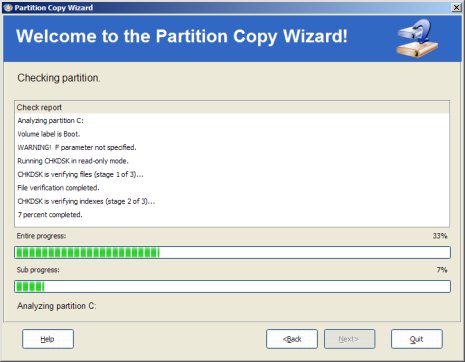Quit the Partition Copy Wizard
The width and height of the screenshot is (465, 362).
click(x=417, y=339)
